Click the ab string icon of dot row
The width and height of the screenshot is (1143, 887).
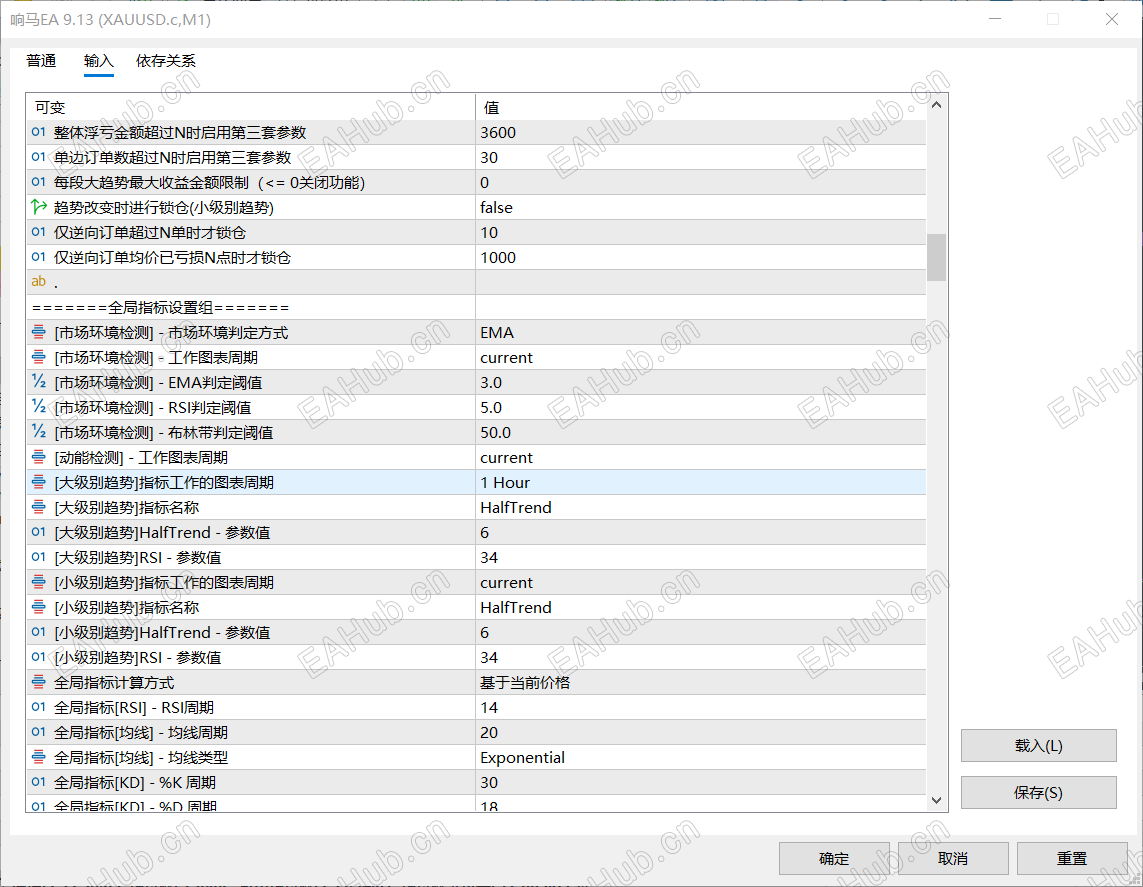point(39,281)
